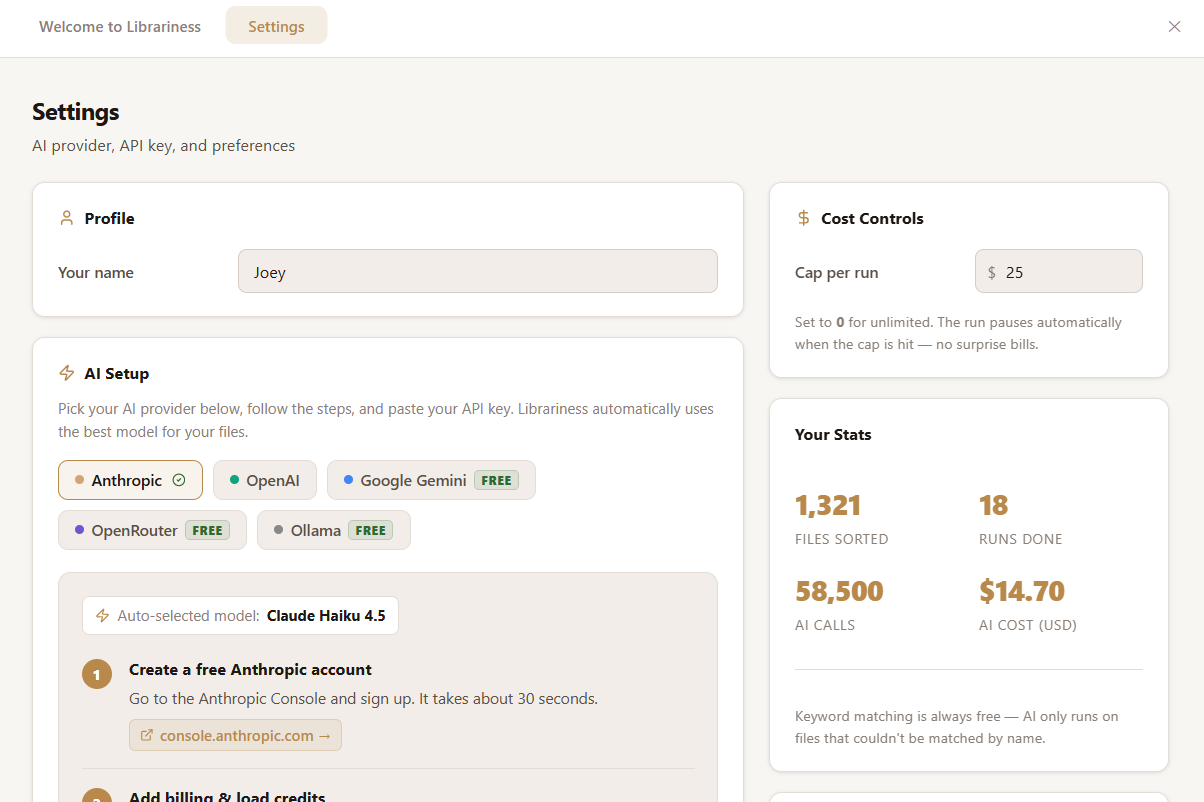Click the Google Gemini blue dot
Viewport: 1204px width, 802px height.
coord(348,480)
